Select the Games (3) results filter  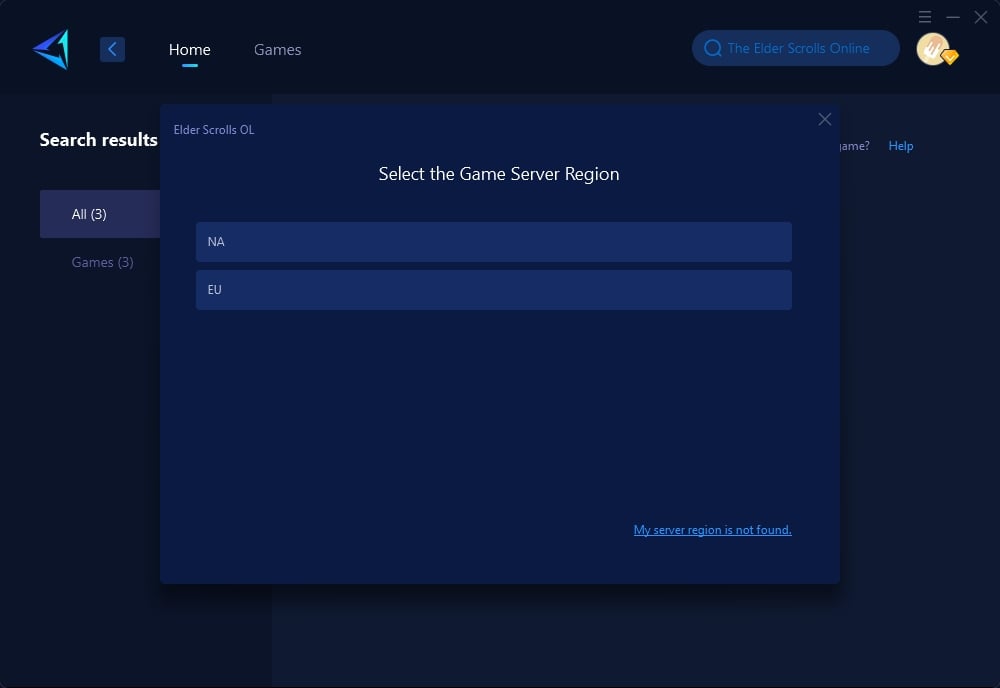102,262
